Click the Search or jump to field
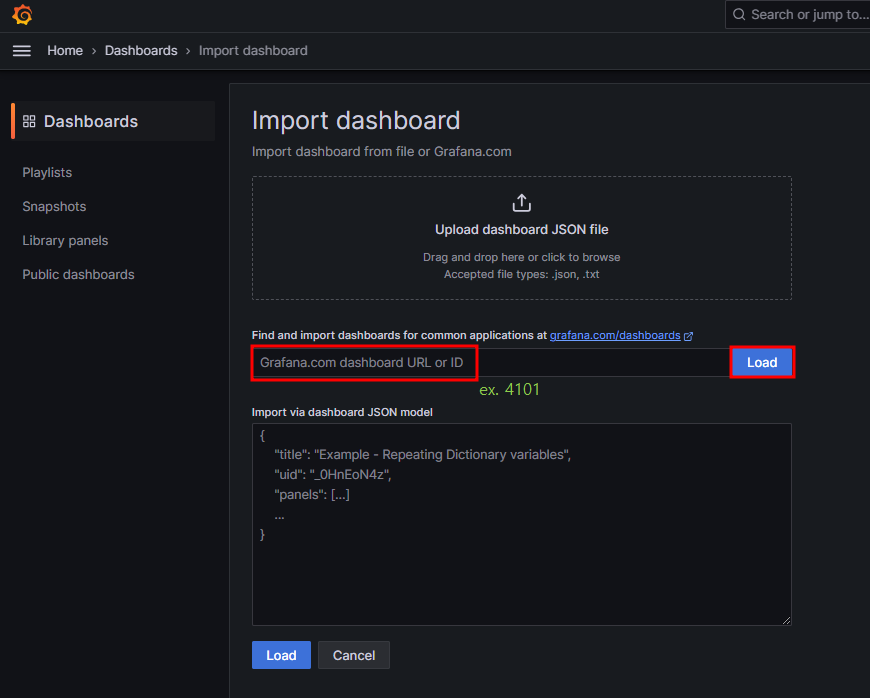This screenshot has height=698, width=870. click(x=798, y=14)
